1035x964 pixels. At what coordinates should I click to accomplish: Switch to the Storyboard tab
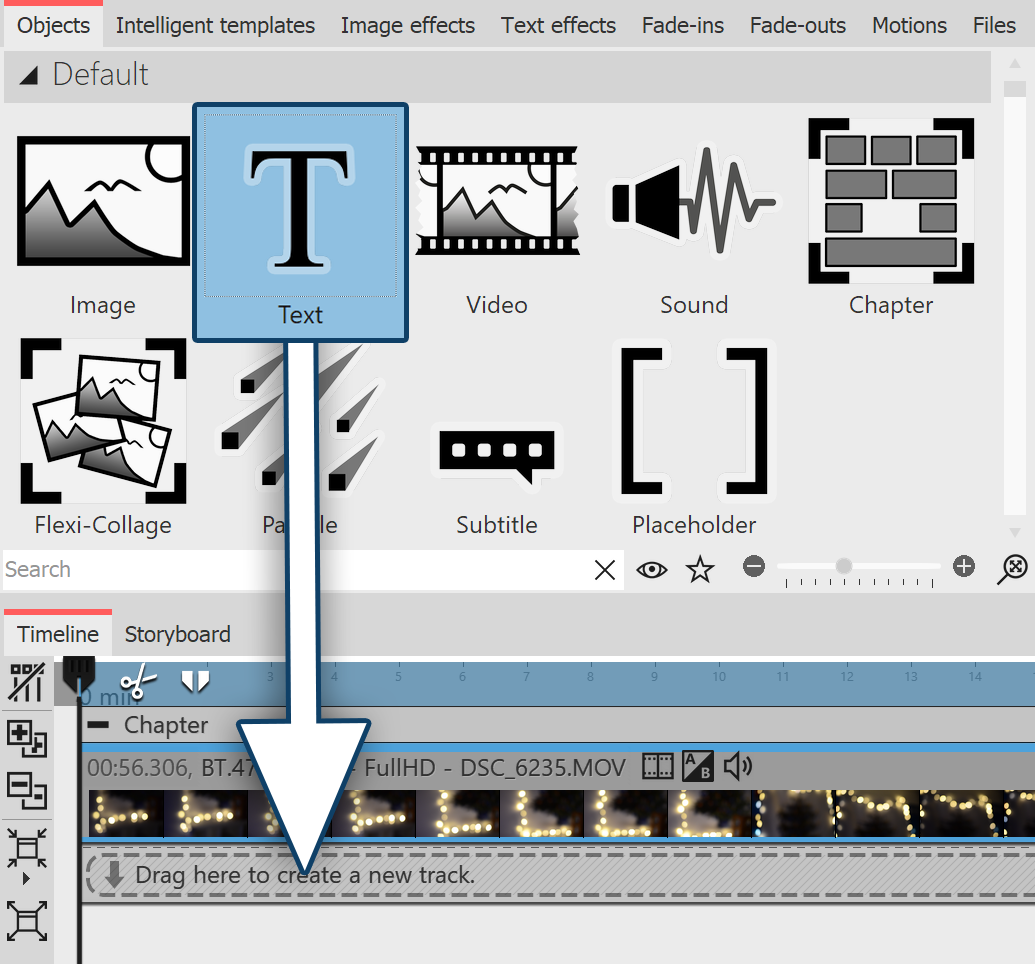pos(177,634)
